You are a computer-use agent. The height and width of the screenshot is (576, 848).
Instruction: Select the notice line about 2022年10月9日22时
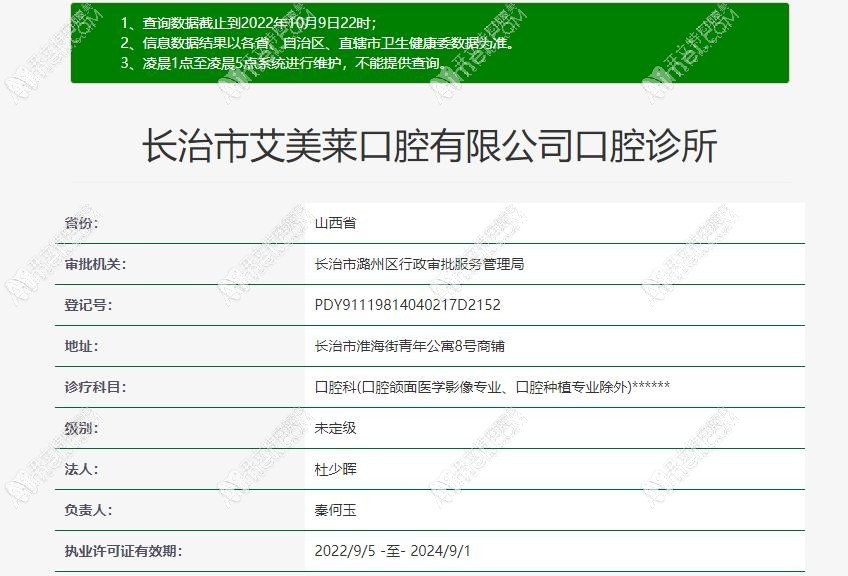(x=249, y=23)
